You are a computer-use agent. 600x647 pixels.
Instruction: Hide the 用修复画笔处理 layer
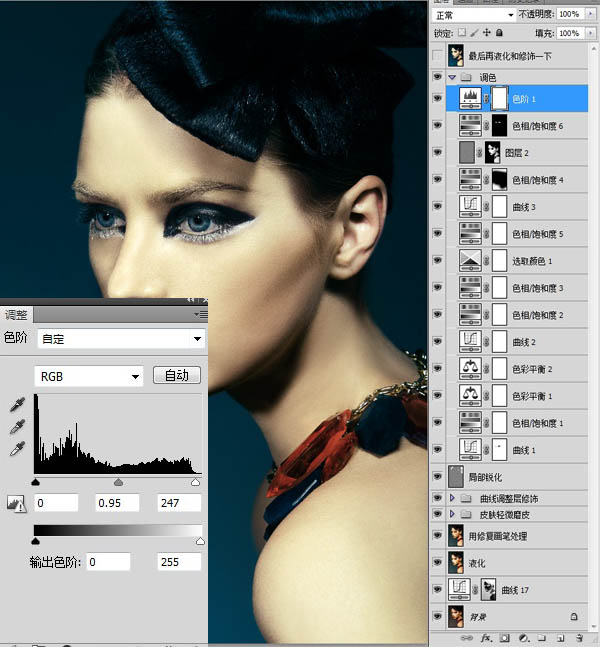tap(437, 536)
